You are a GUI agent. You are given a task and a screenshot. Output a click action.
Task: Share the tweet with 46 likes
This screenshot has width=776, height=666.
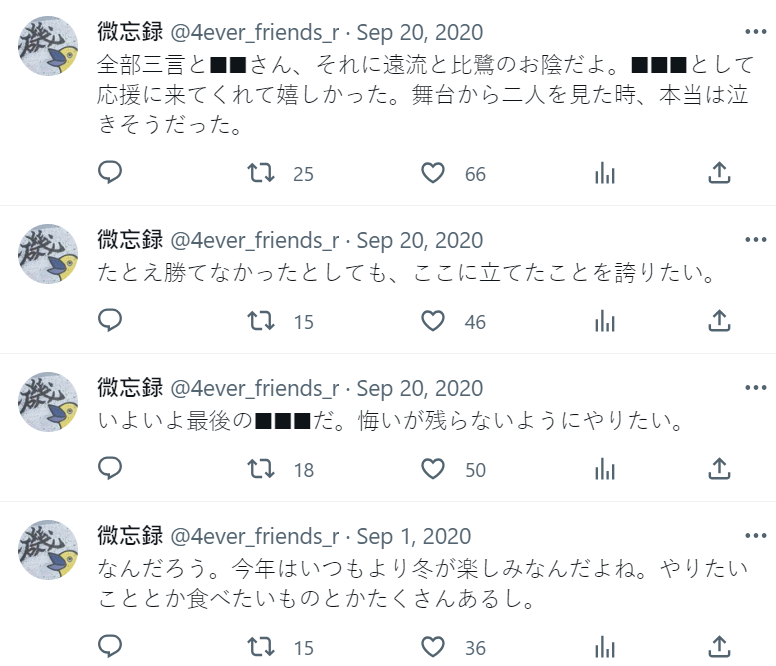pos(719,321)
